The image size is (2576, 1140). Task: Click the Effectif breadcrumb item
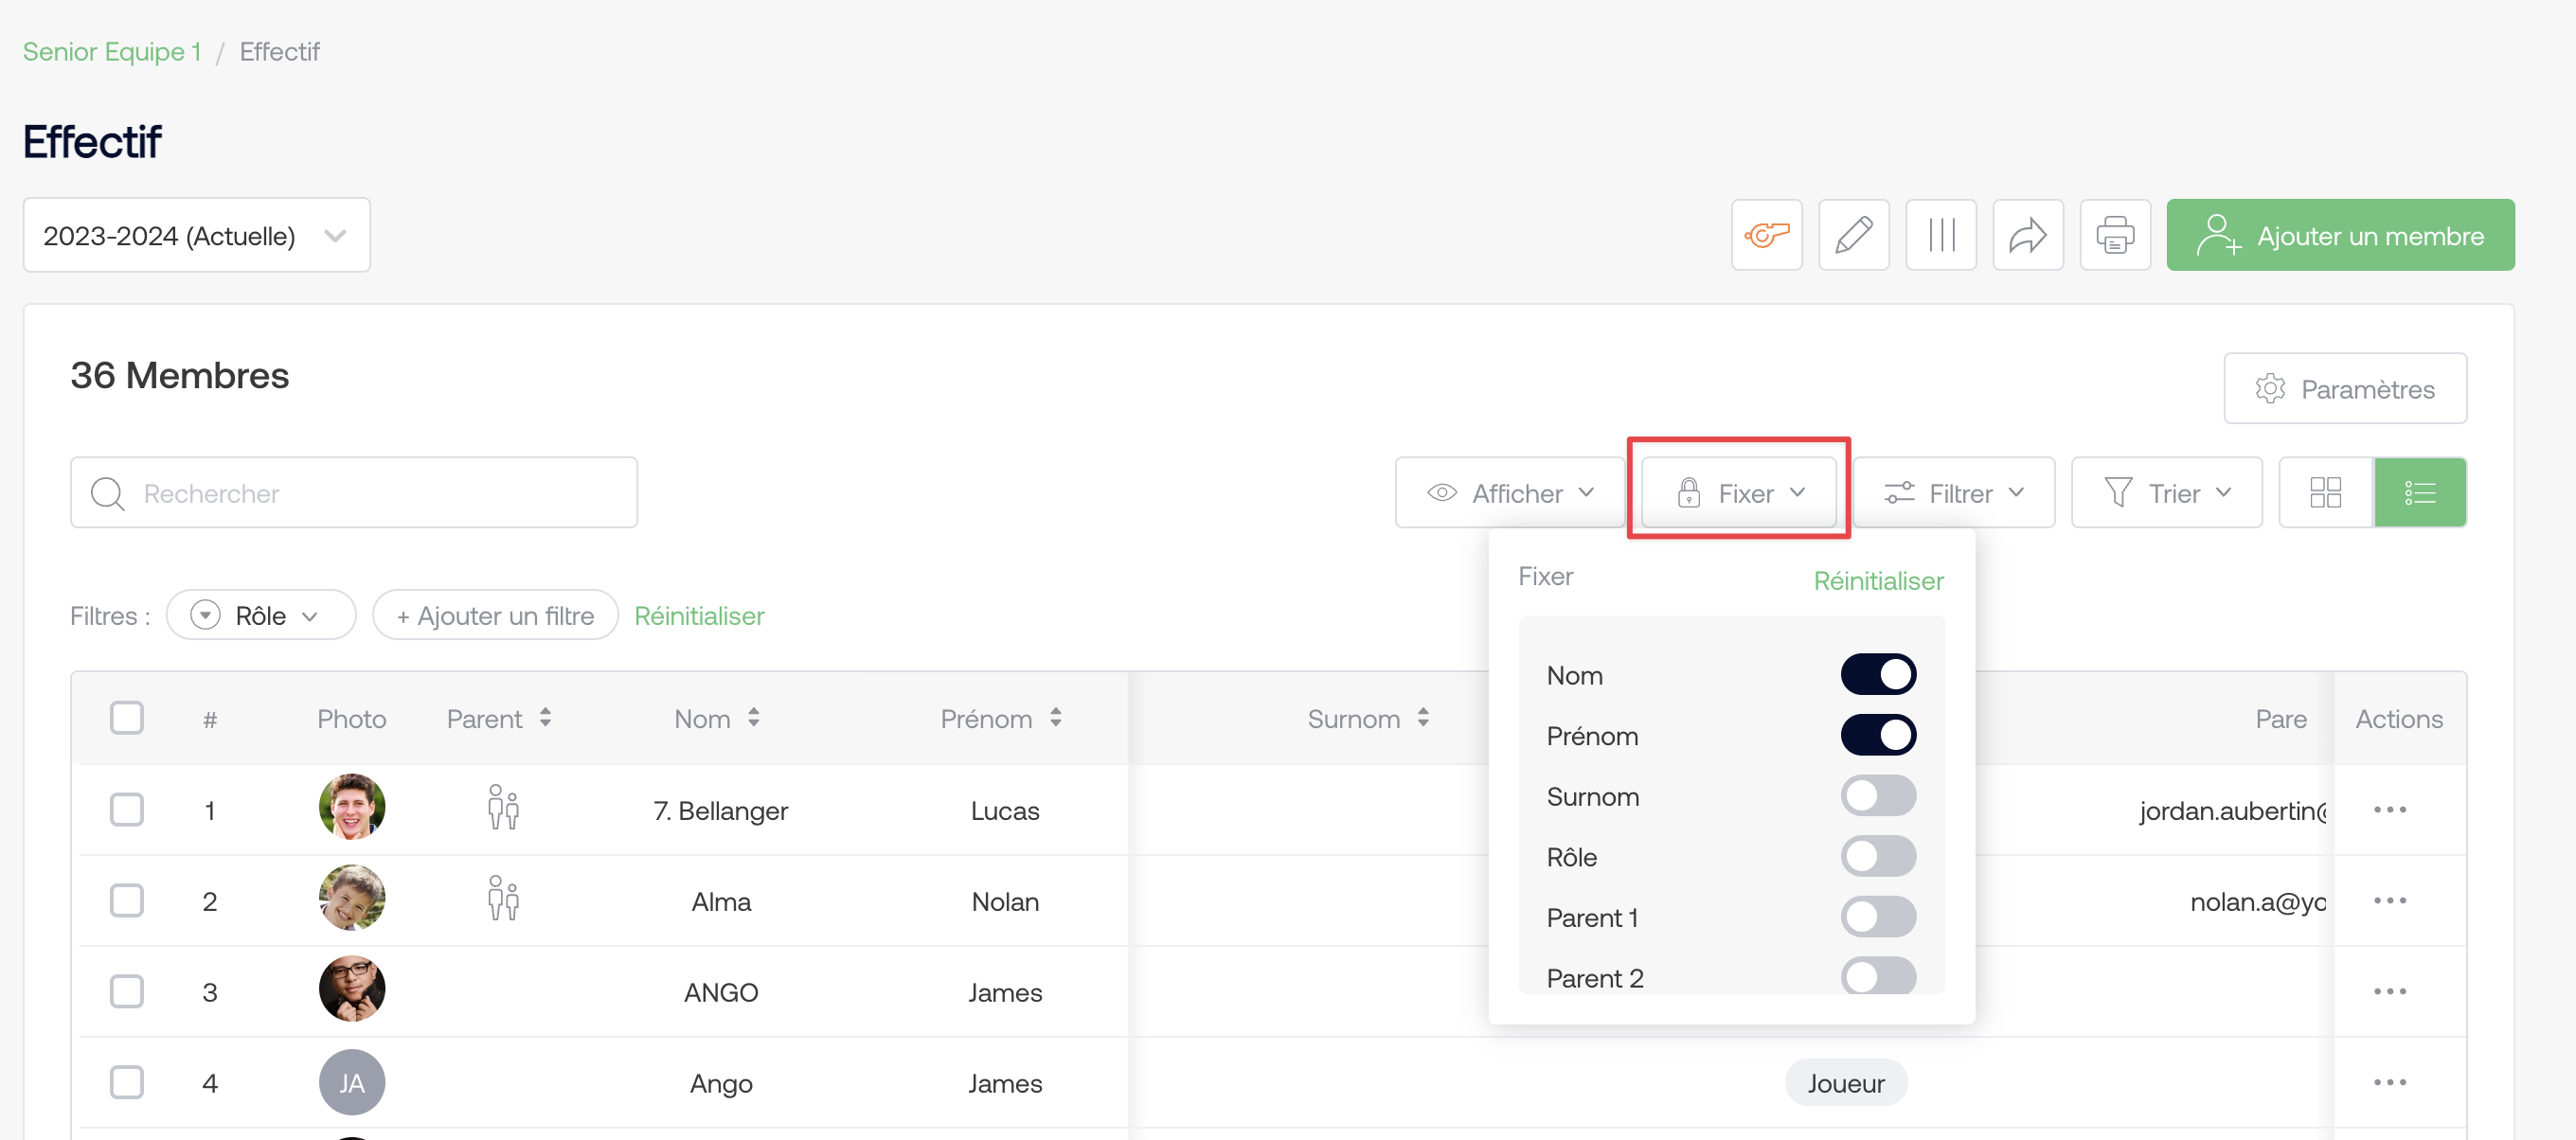click(x=279, y=52)
